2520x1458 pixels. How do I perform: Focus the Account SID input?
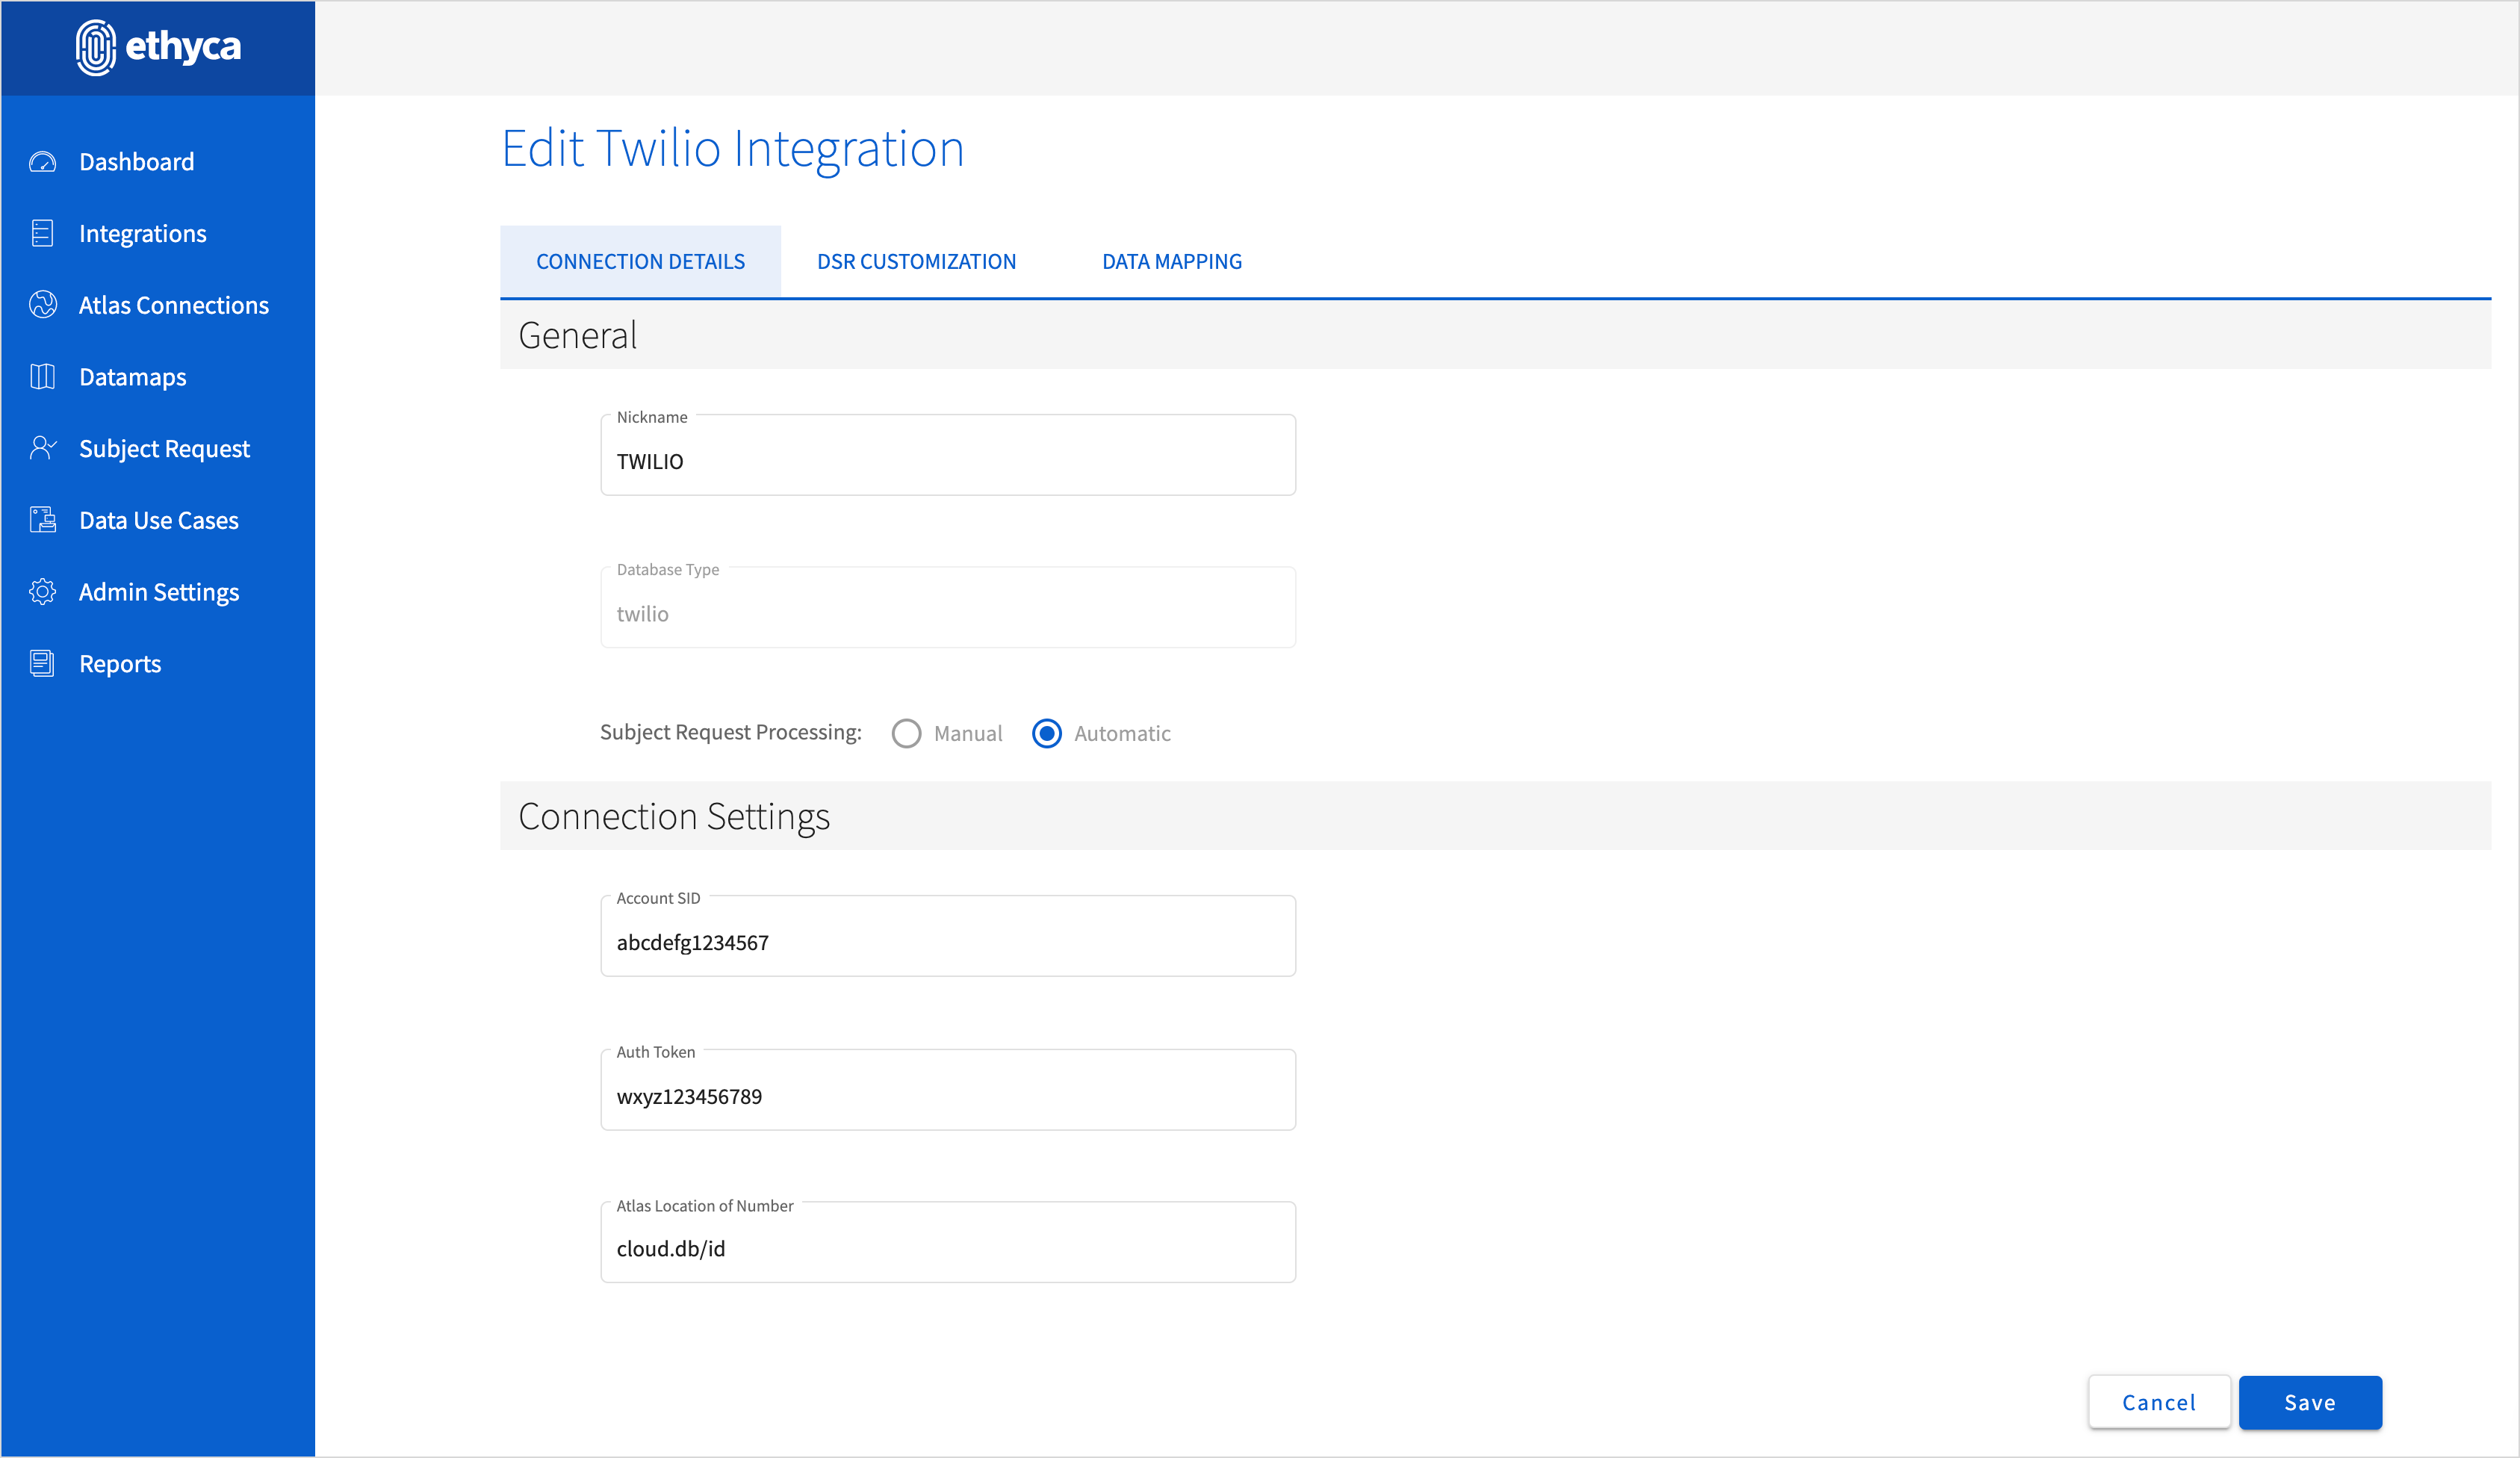pyautogui.click(x=947, y=942)
